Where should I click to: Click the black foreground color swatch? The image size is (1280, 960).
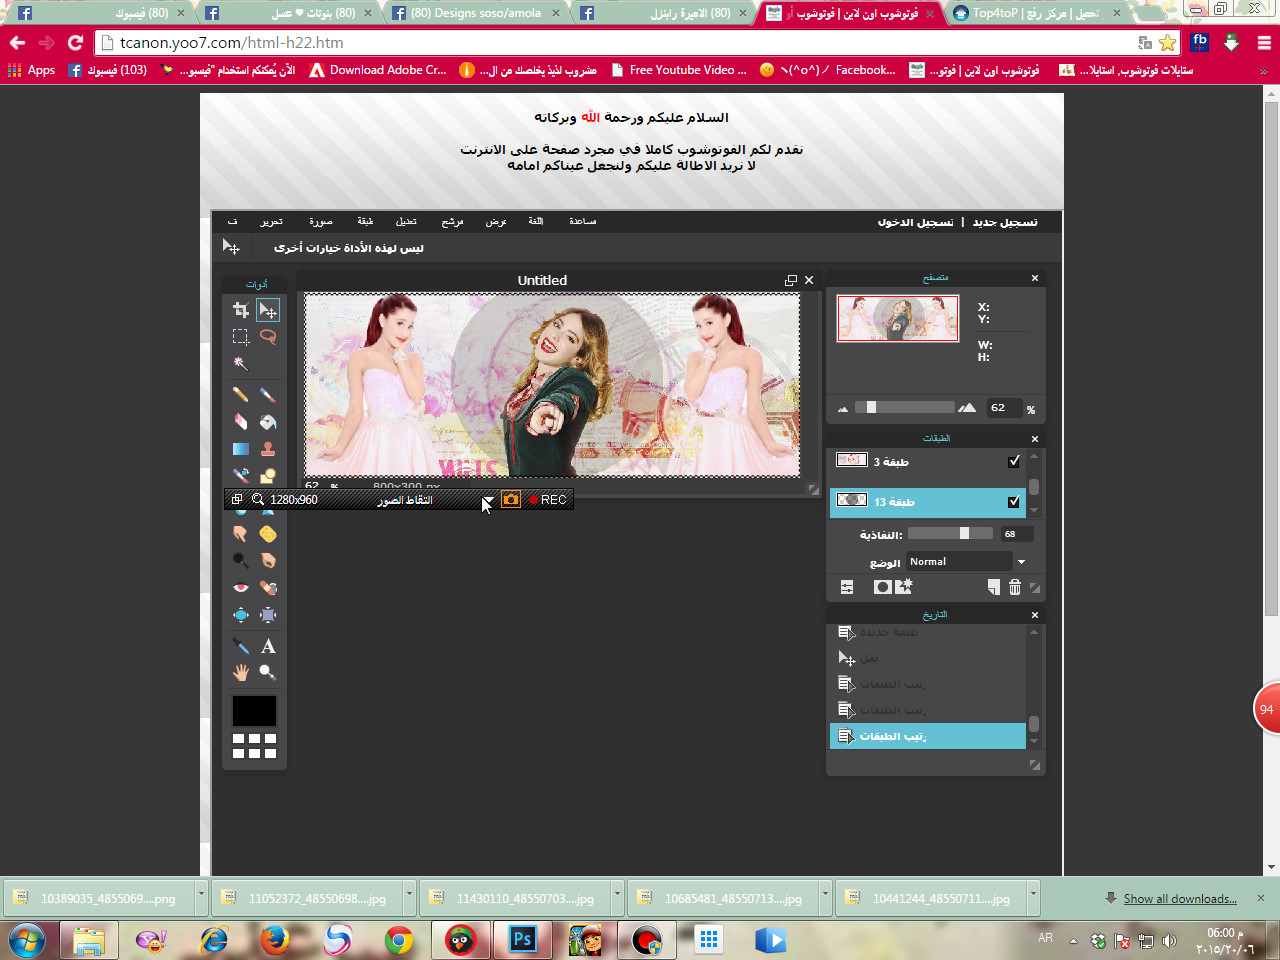(x=254, y=711)
